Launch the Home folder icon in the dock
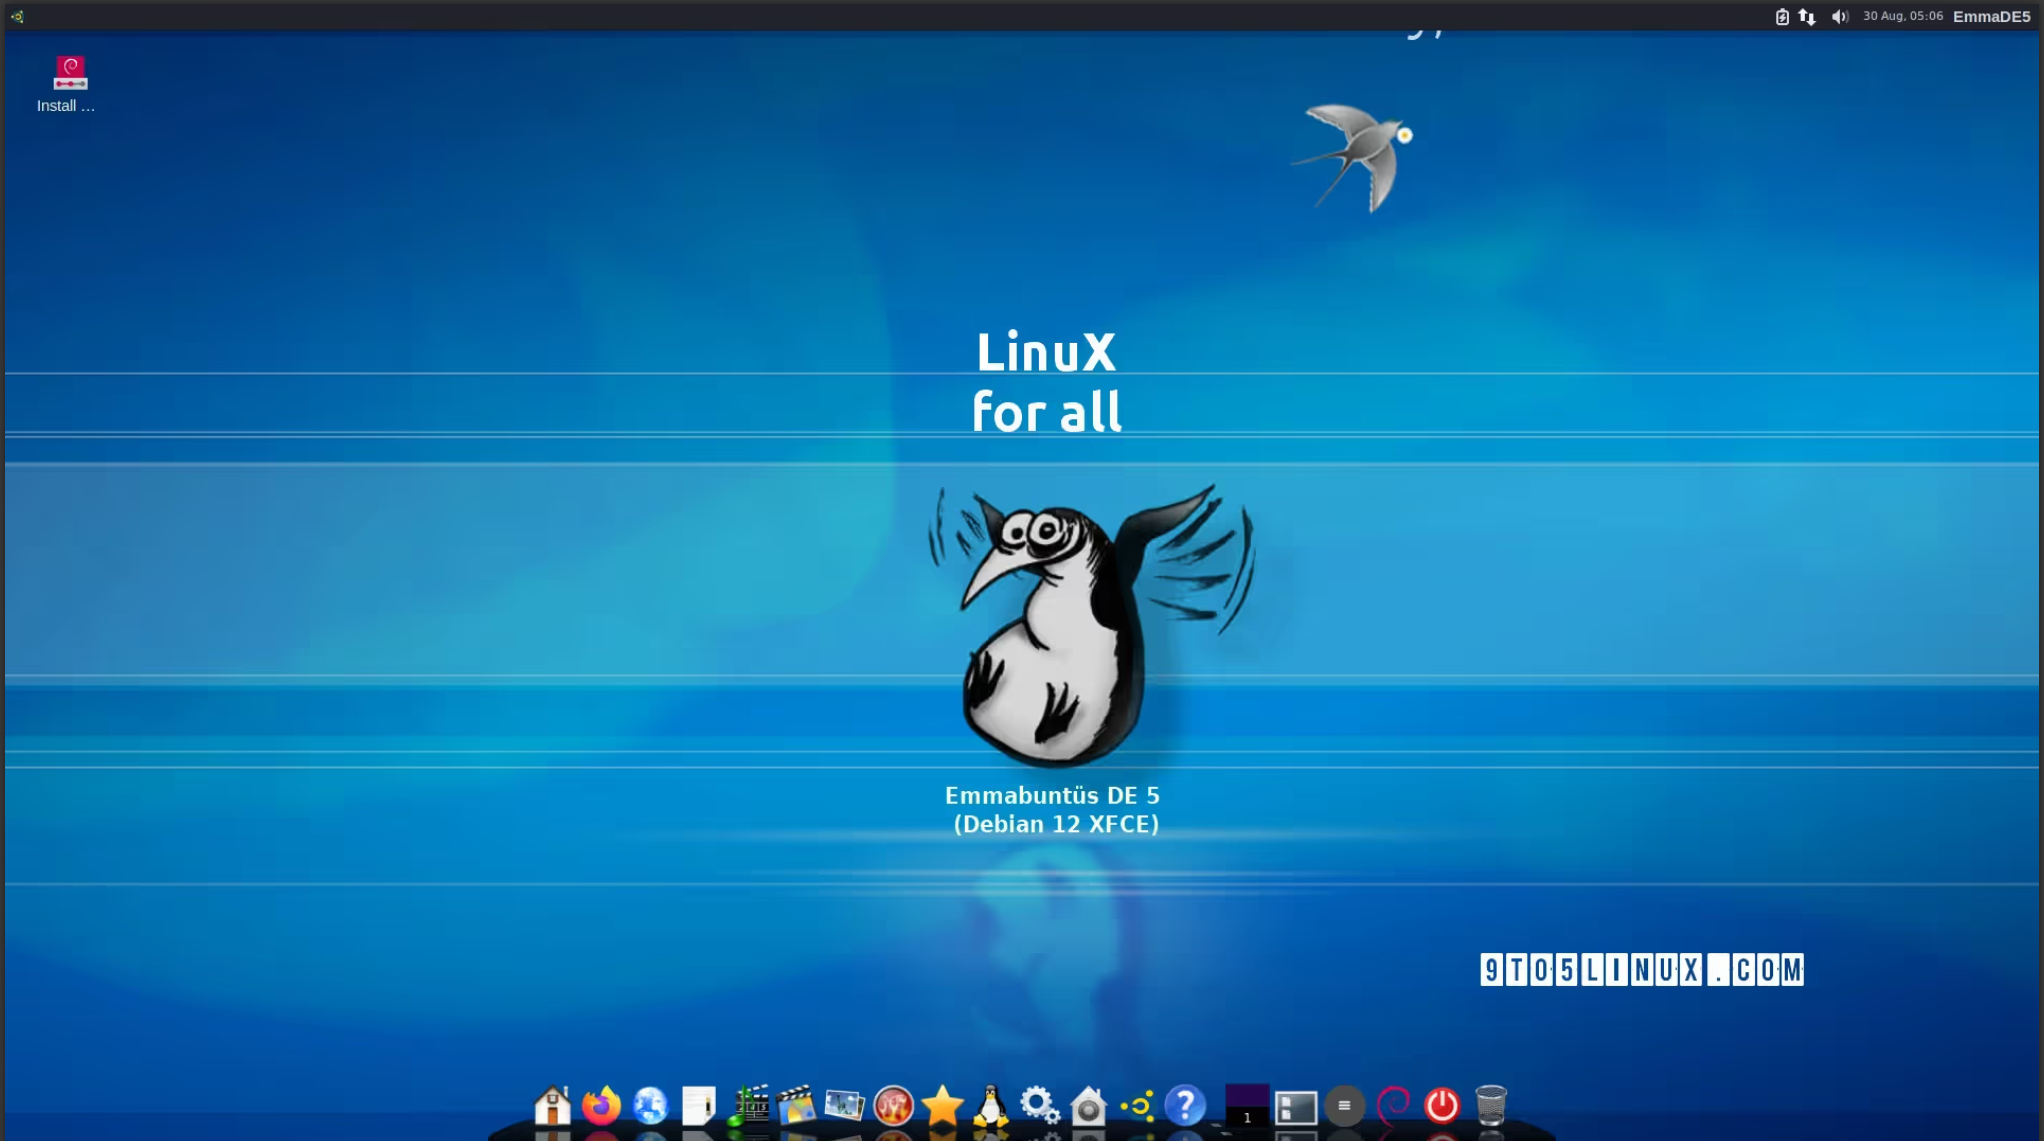Screen dimensions: 2044x1141 click(552, 1105)
